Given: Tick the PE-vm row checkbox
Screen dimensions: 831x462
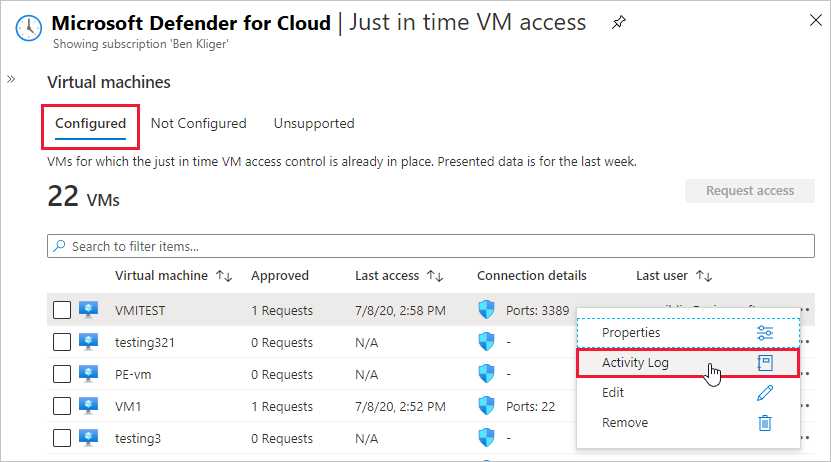Looking at the screenshot, I should (x=62, y=375).
